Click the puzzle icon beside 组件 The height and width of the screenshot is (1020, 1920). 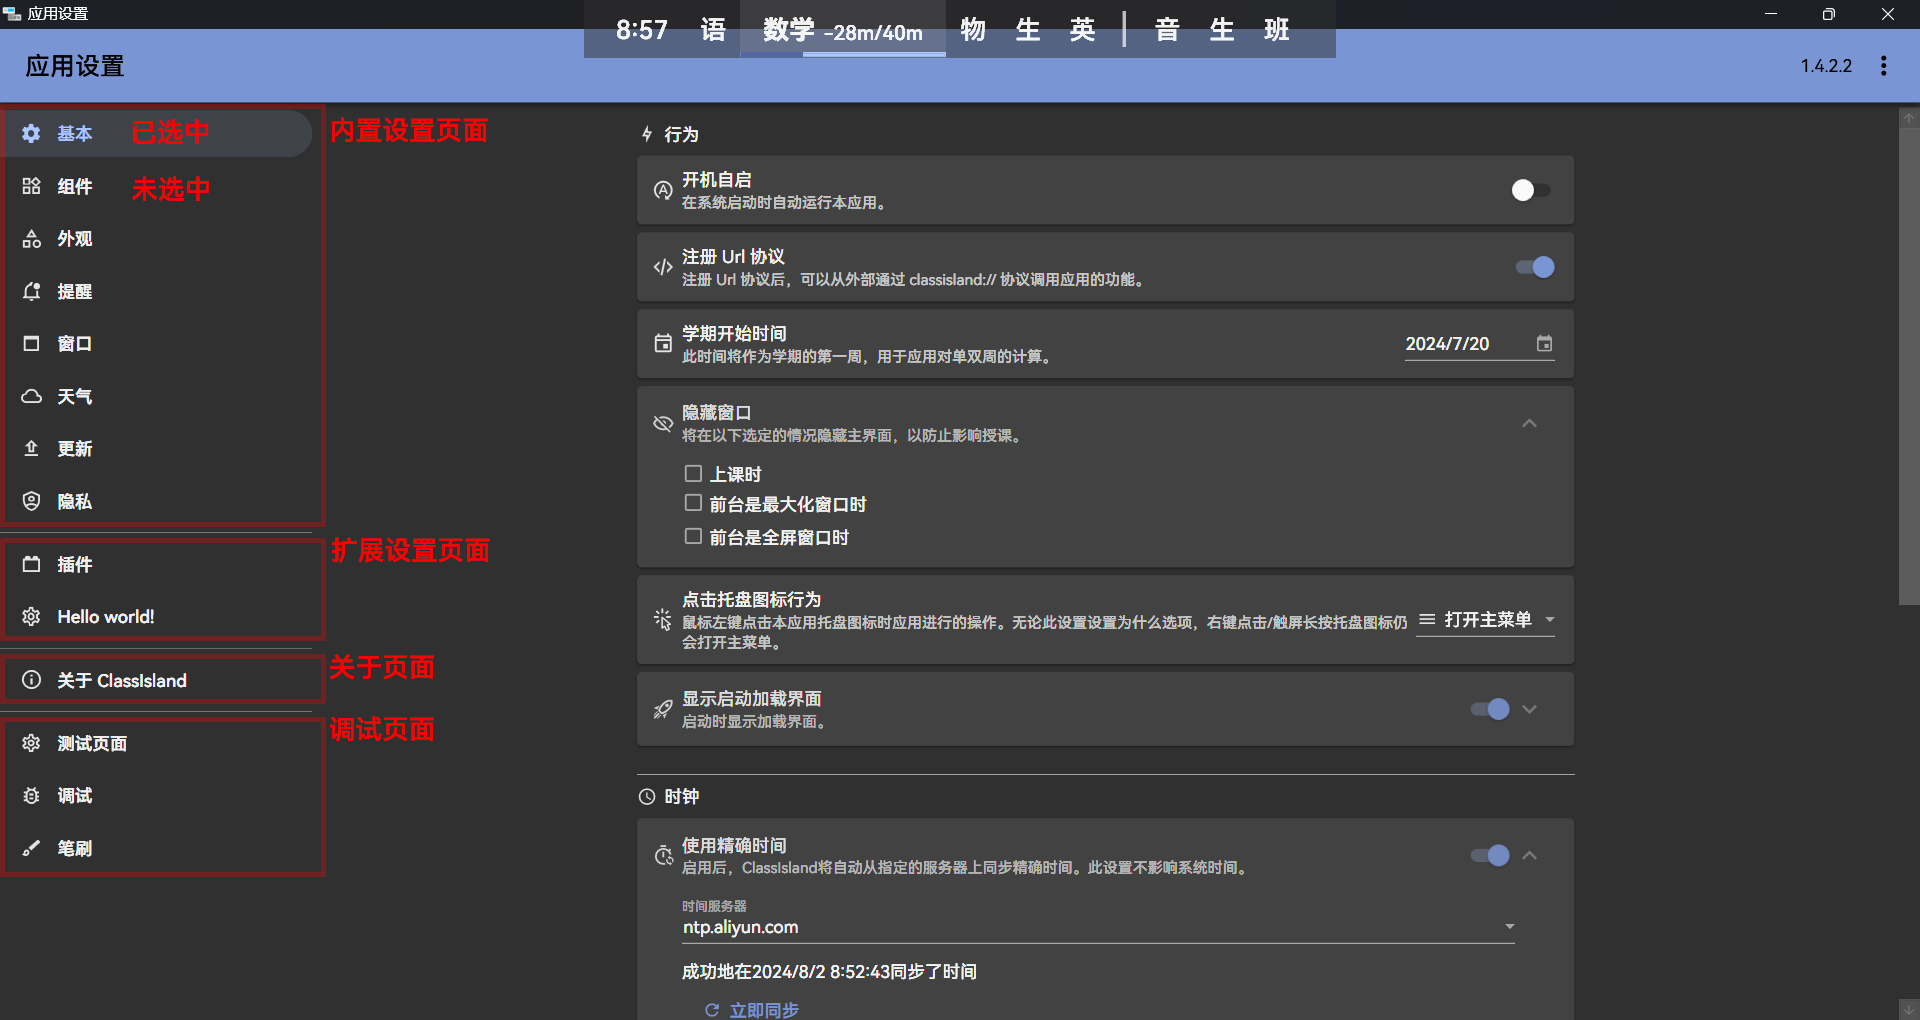pos(31,186)
